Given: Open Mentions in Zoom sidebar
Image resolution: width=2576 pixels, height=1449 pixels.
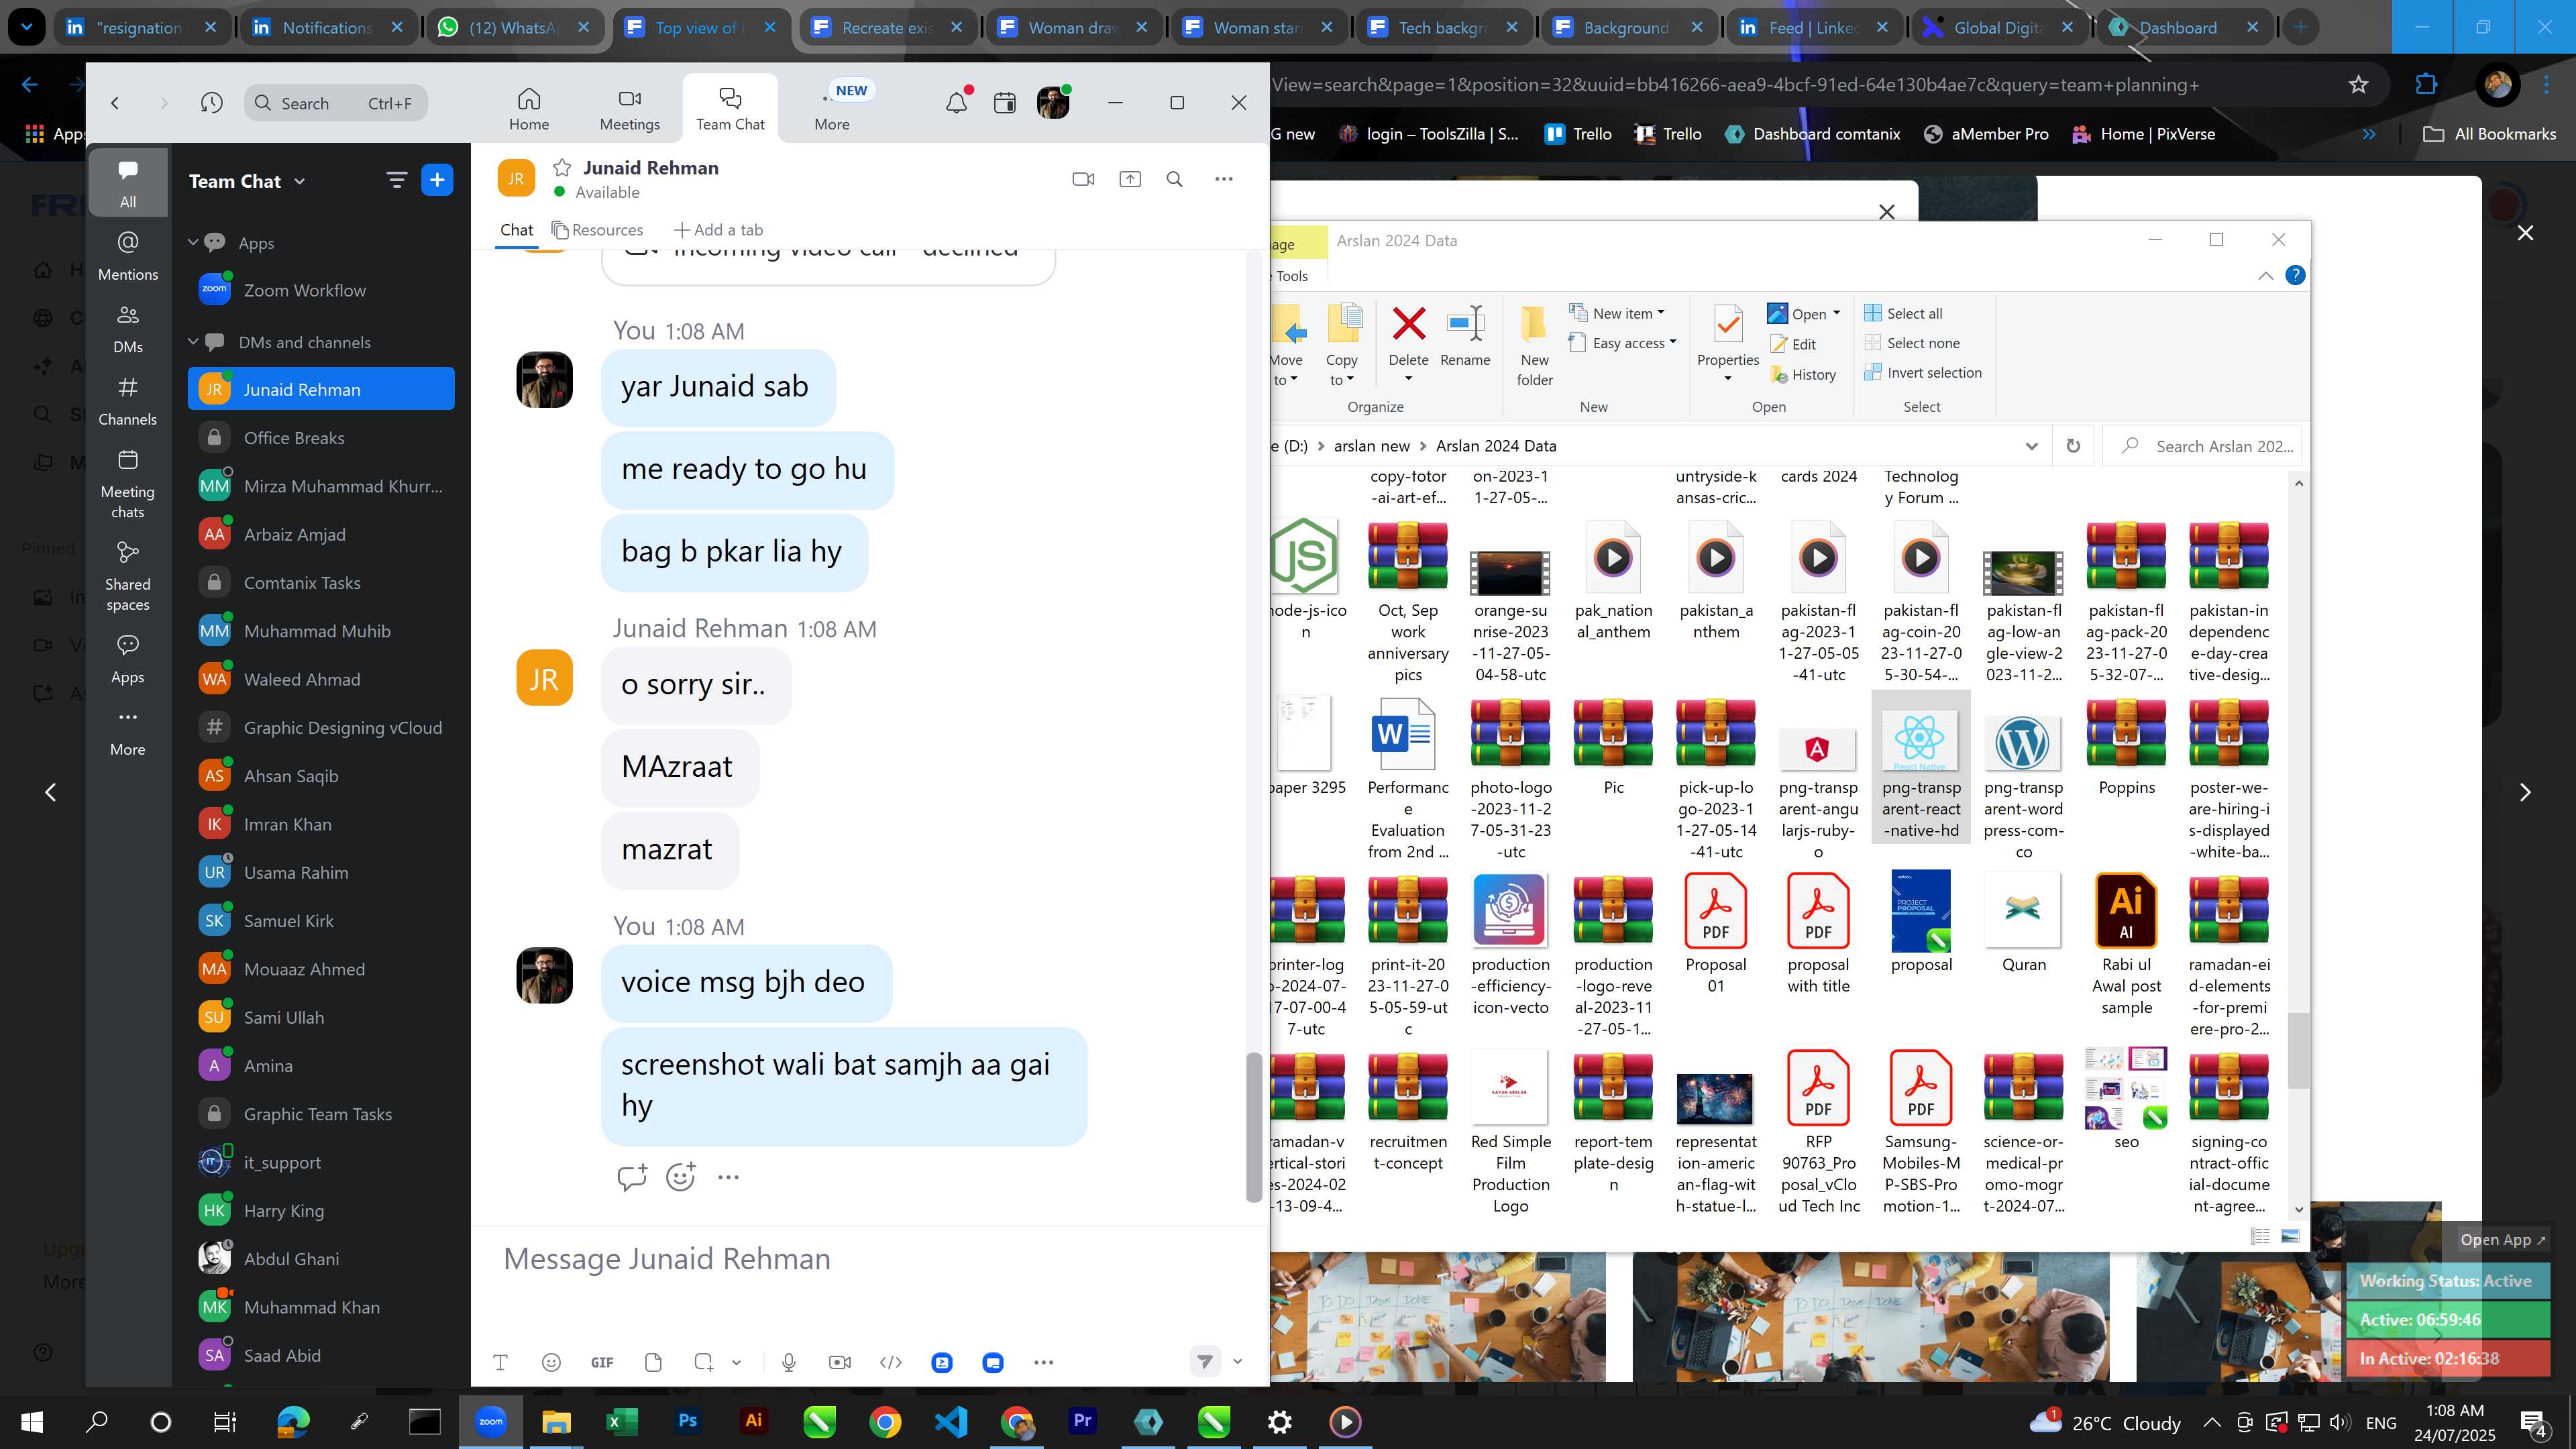Looking at the screenshot, I should (128, 256).
